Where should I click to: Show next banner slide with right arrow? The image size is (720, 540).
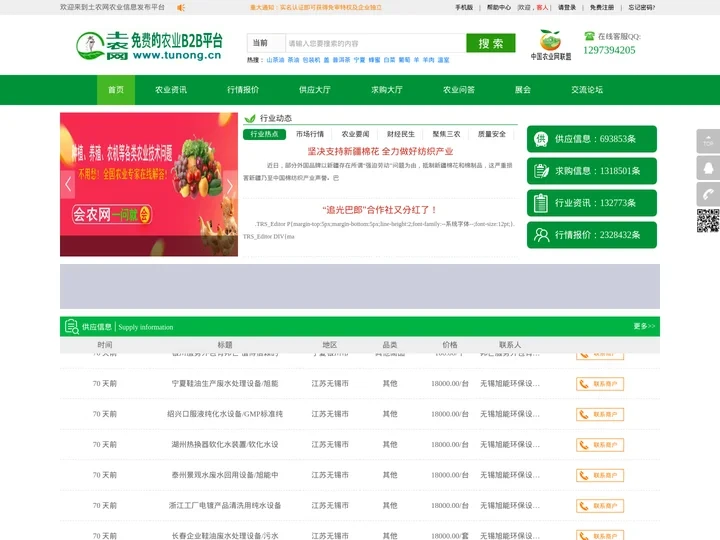click(x=230, y=185)
